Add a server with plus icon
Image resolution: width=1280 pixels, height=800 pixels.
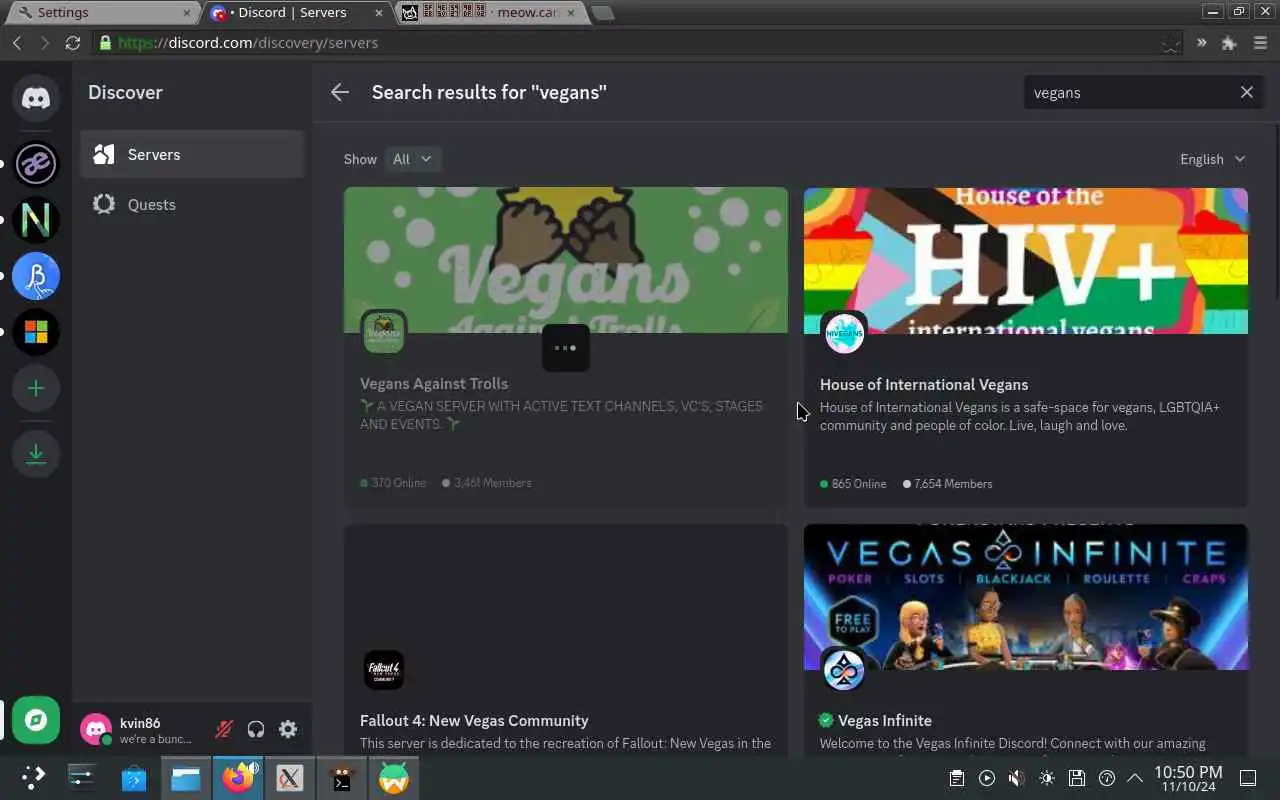36,388
